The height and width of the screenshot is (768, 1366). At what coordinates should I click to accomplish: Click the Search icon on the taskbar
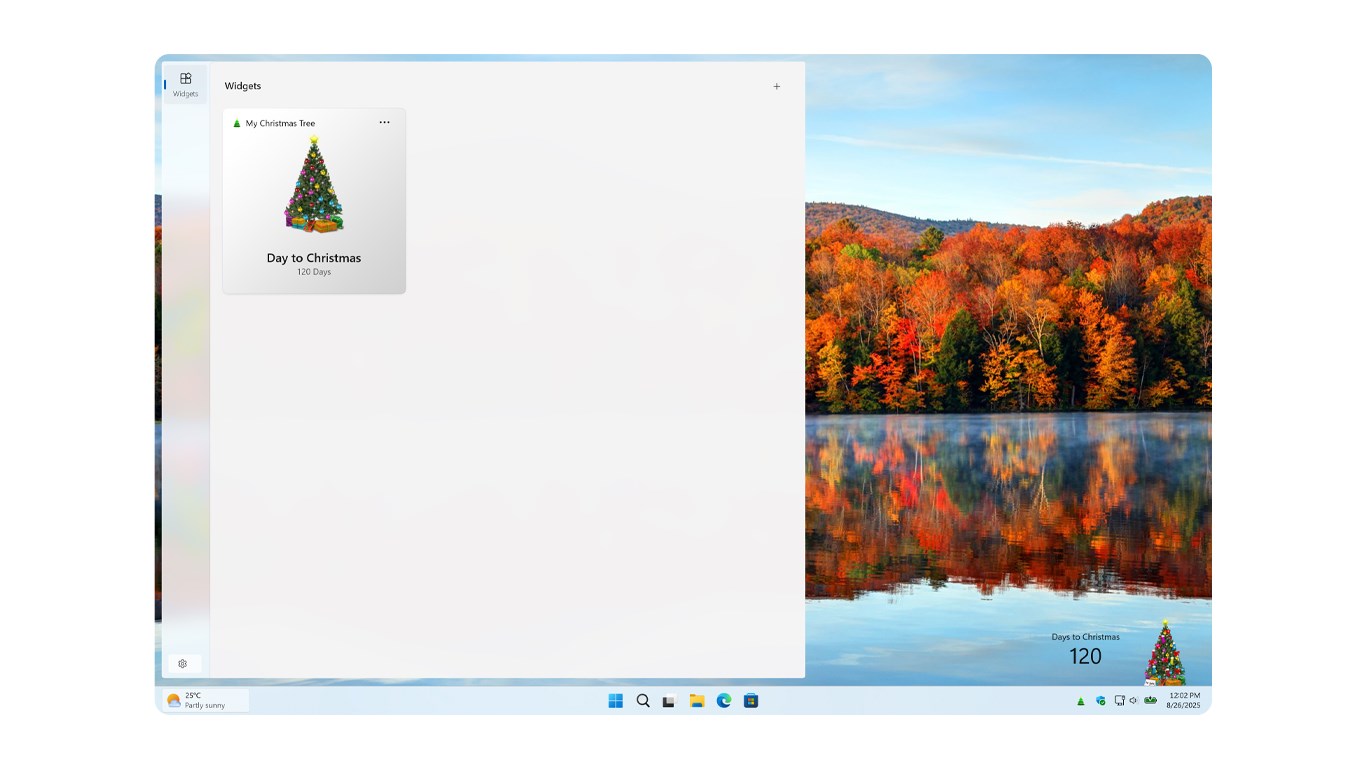[641, 700]
